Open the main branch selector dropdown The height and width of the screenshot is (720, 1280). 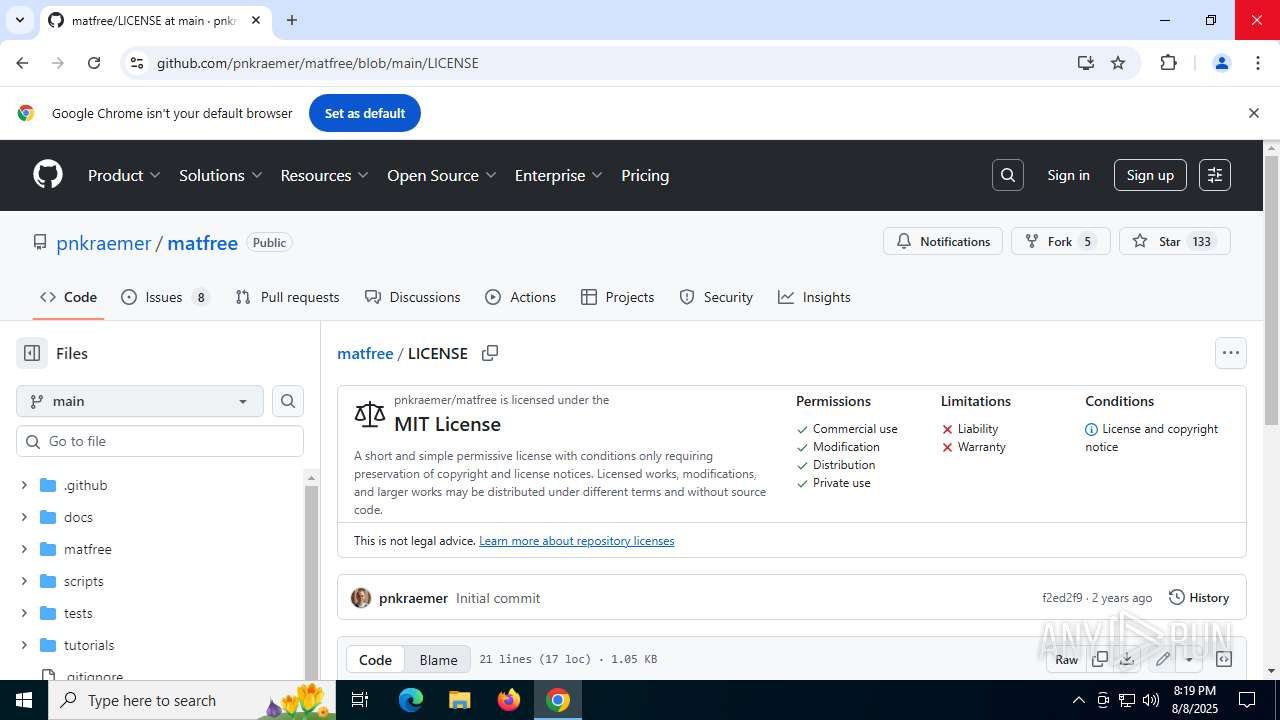point(140,401)
